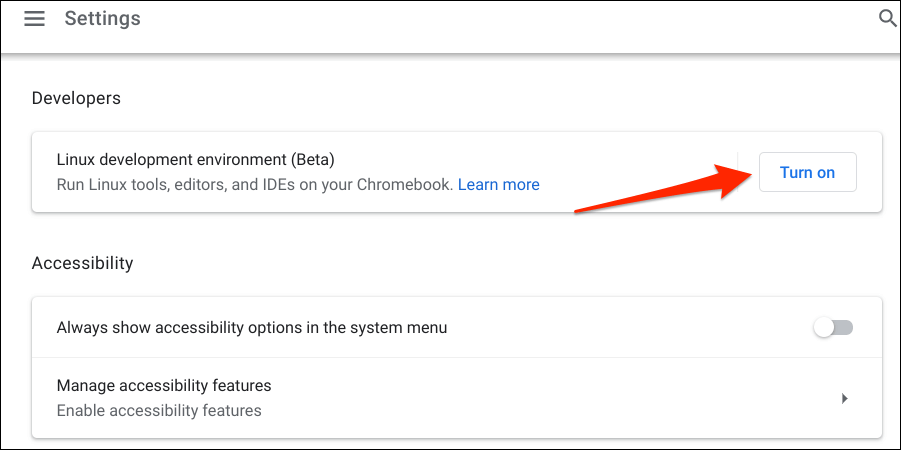
Task: Select the Developers section heading
Action: click(76, 98)
